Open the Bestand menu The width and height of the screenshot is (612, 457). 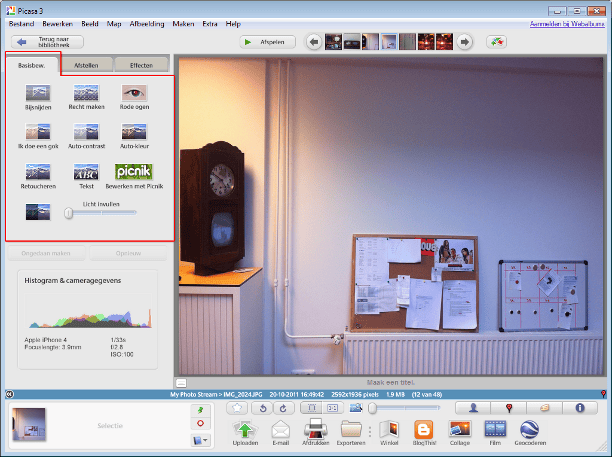pyautogui.click(x=21, y=24)
